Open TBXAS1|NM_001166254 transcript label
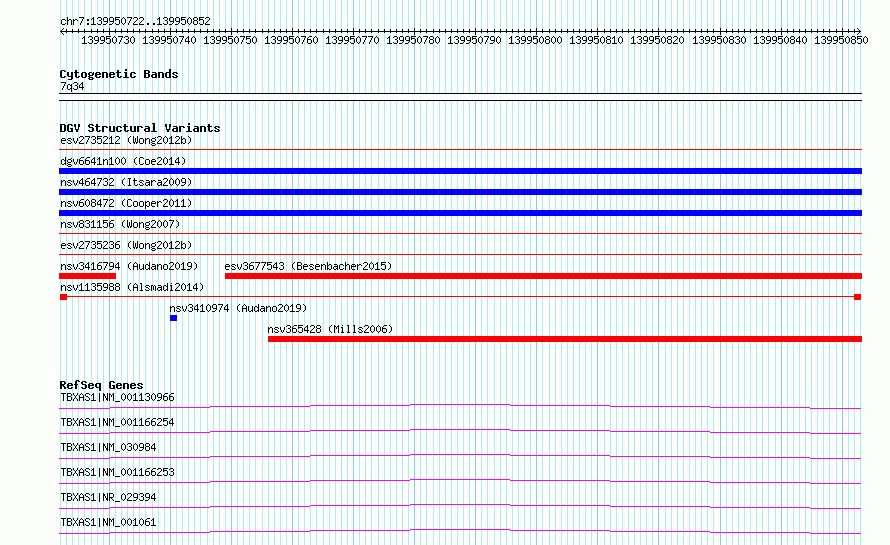Viewport: 890px width, 545px height. point(117,422)
